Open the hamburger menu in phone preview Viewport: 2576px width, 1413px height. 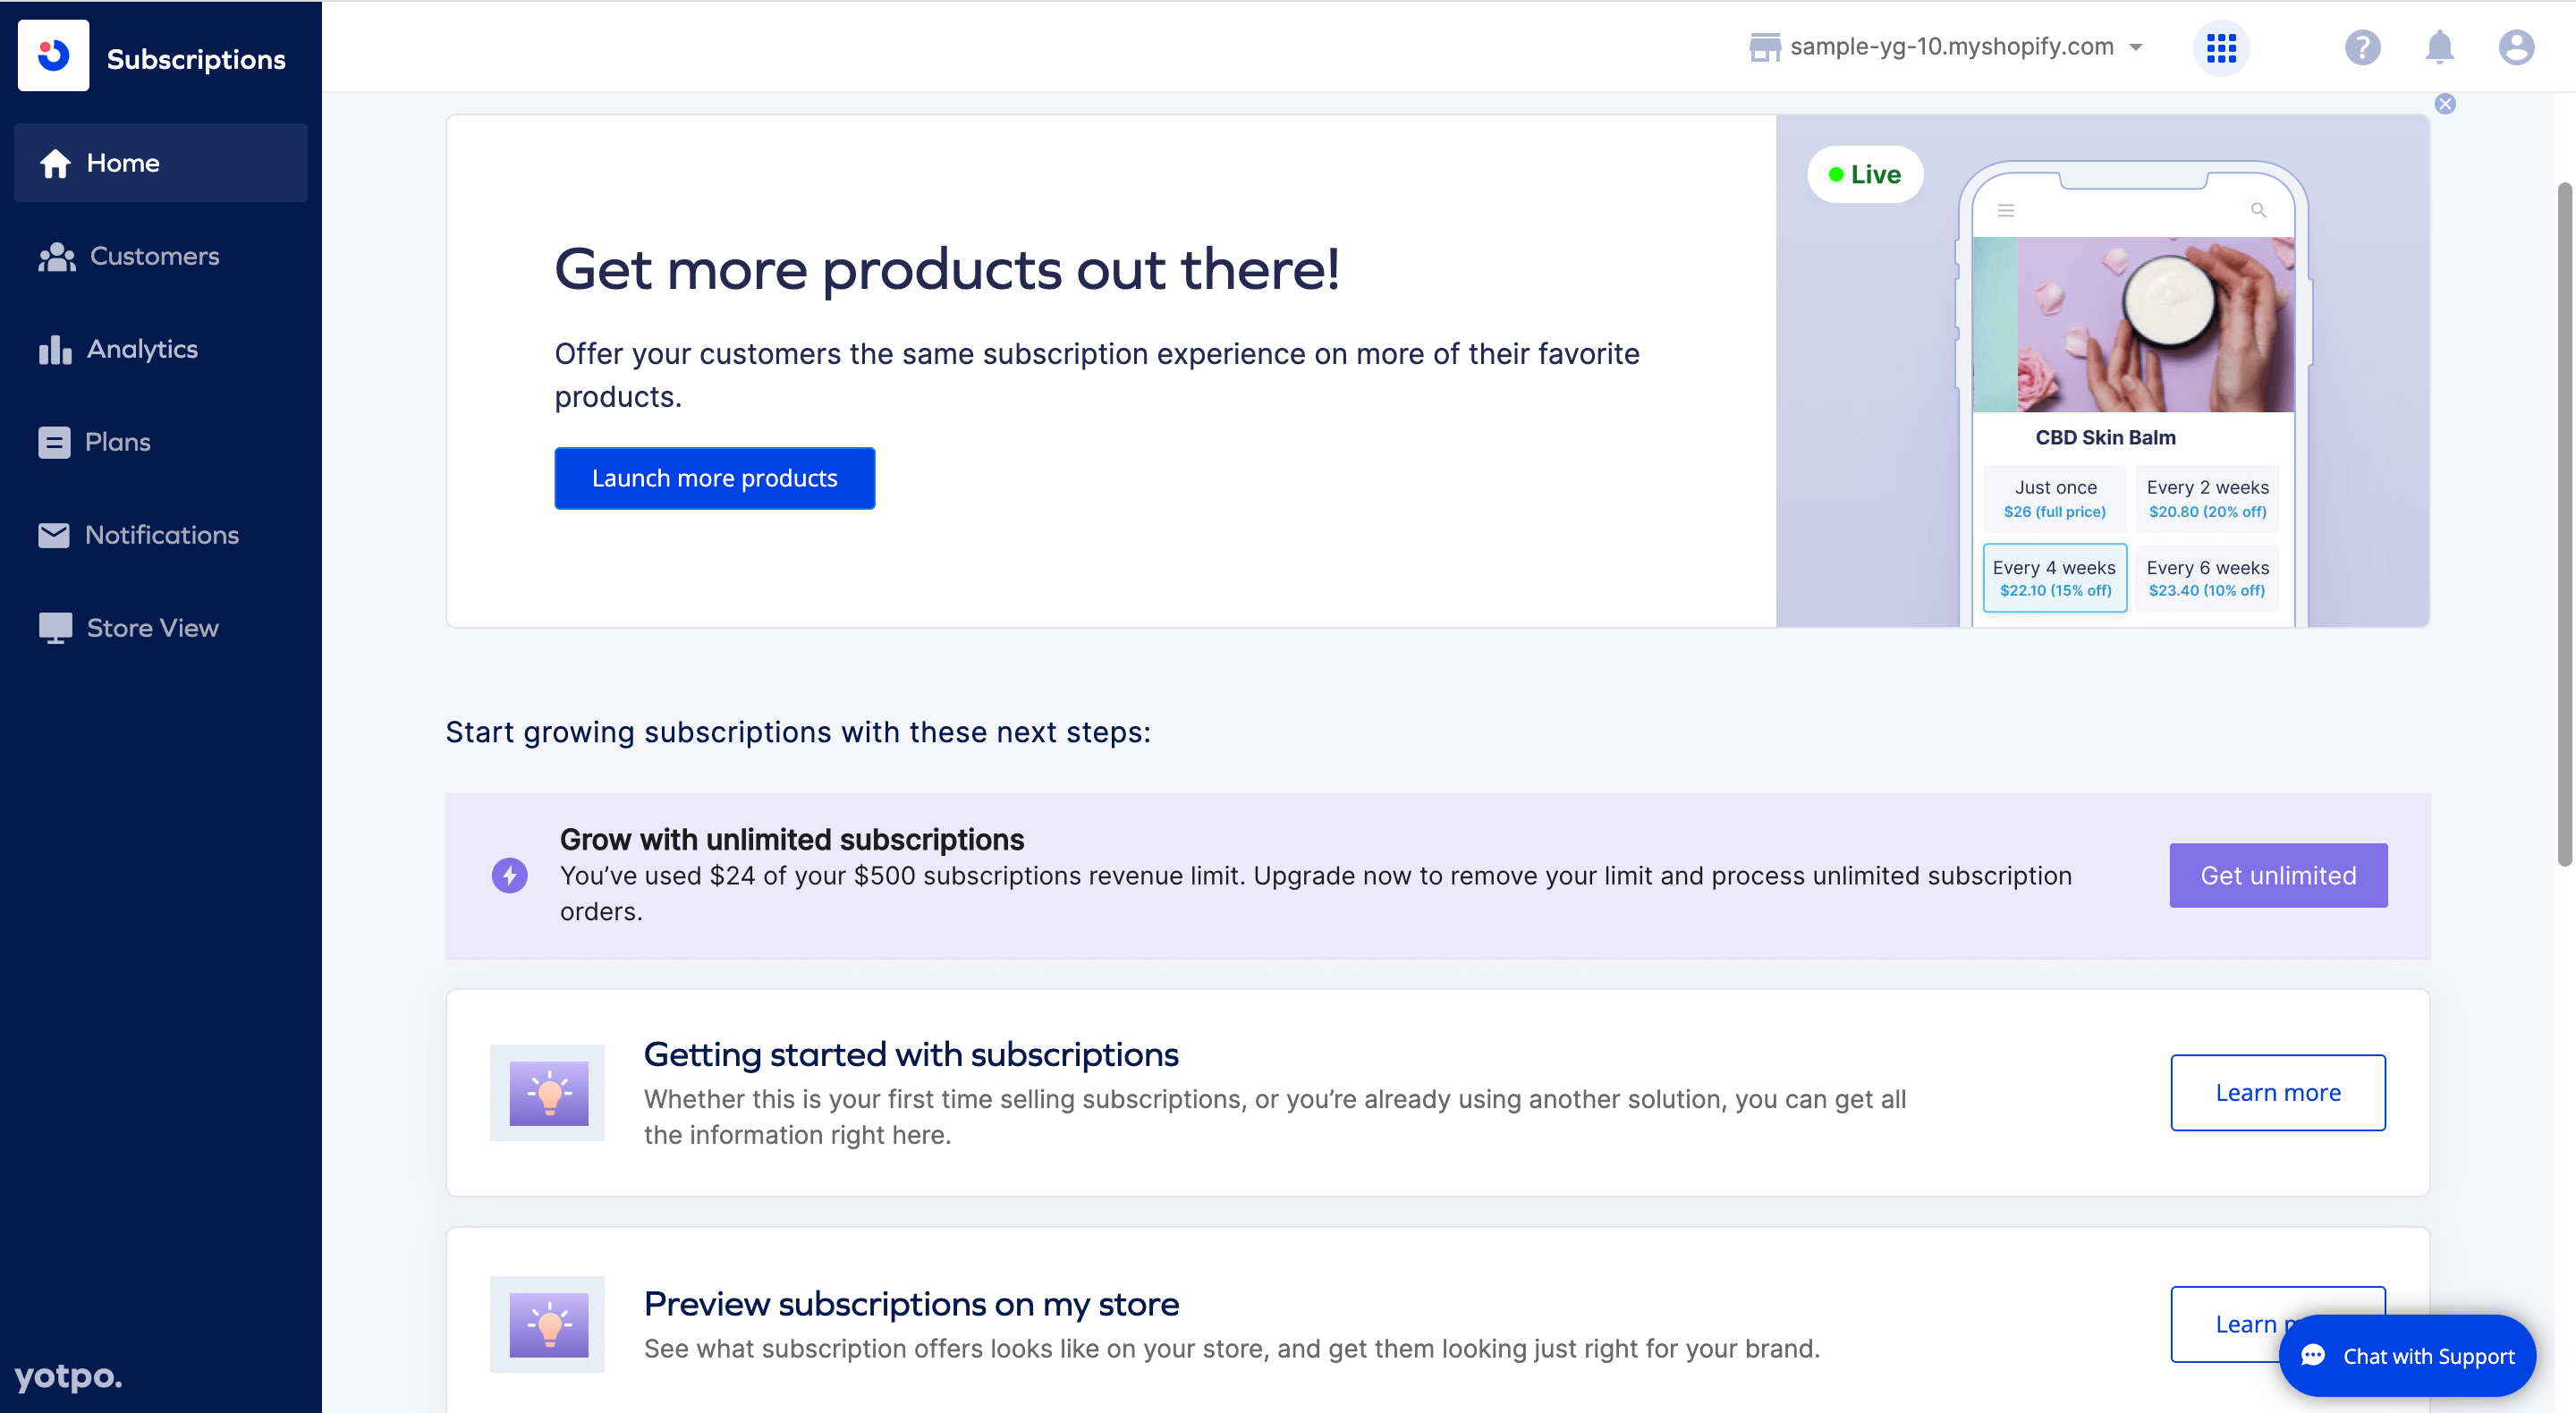2006,210
